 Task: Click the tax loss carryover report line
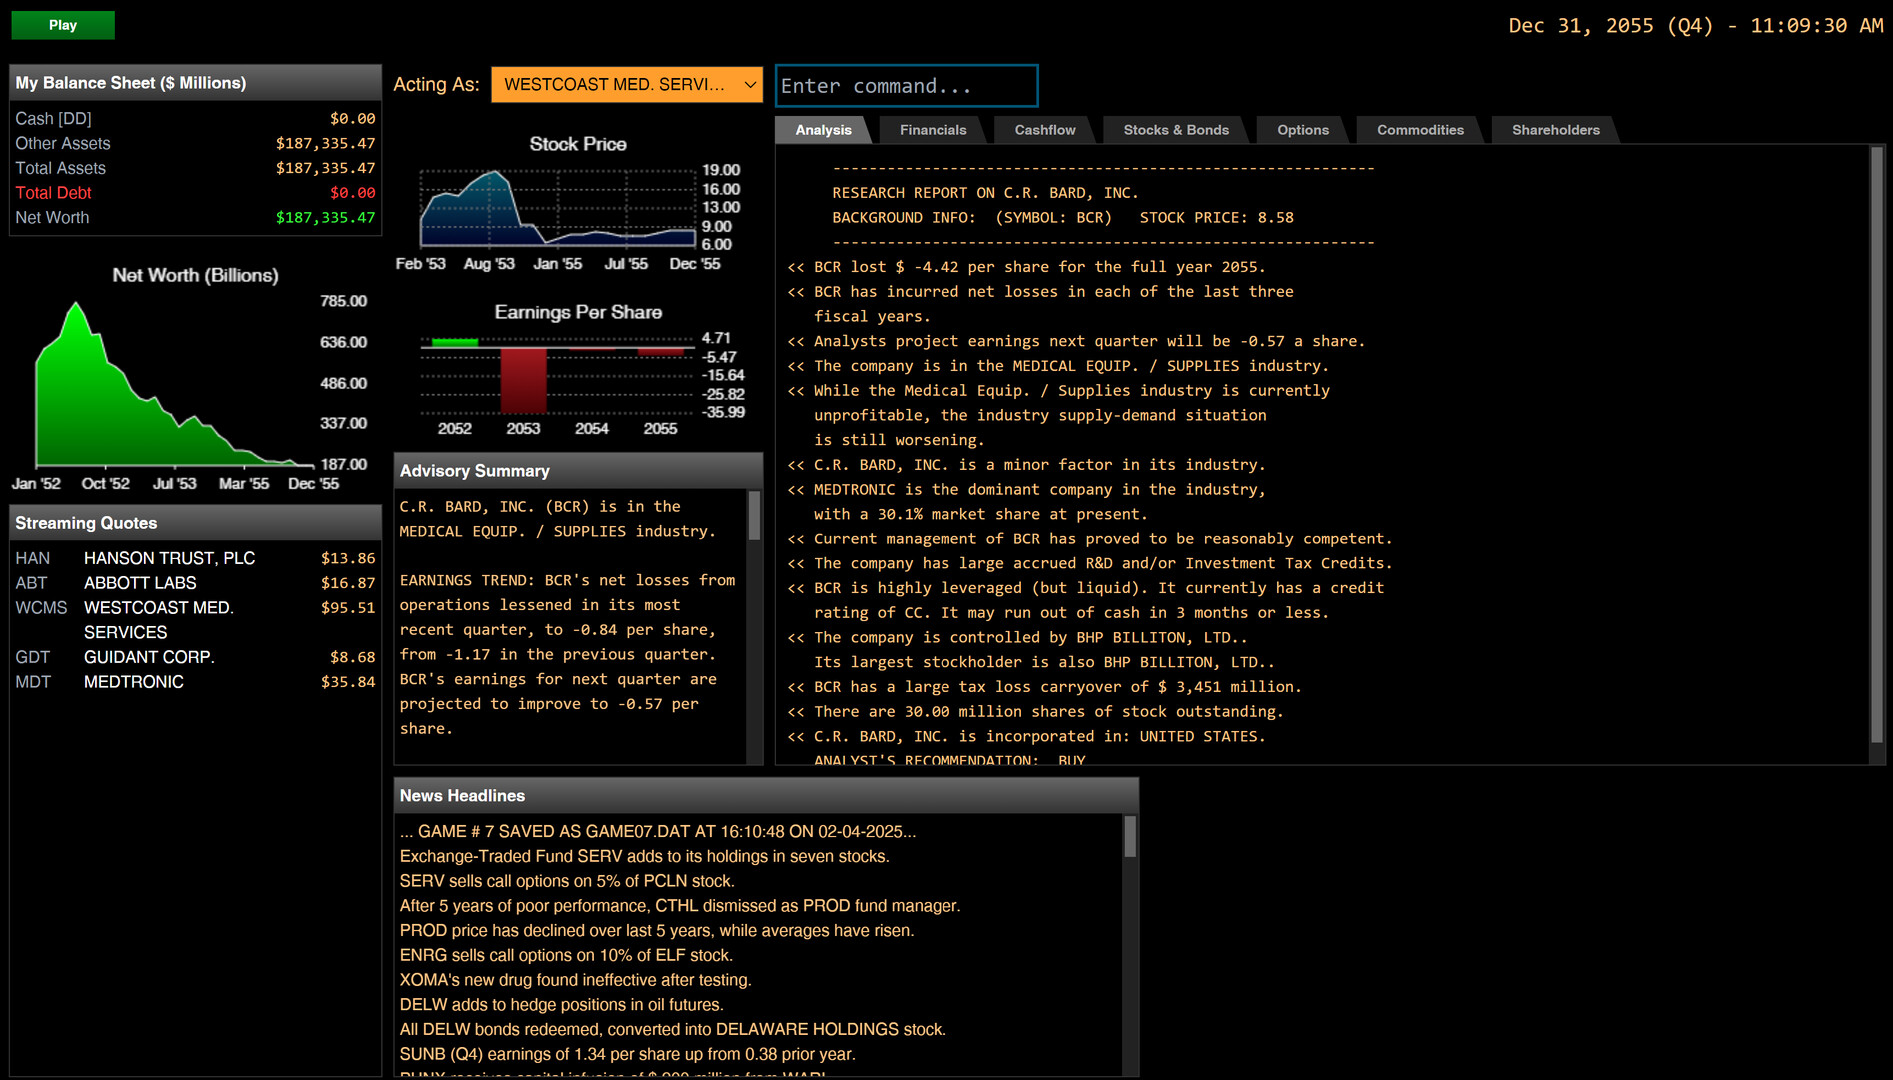[x=1044, y=687]
